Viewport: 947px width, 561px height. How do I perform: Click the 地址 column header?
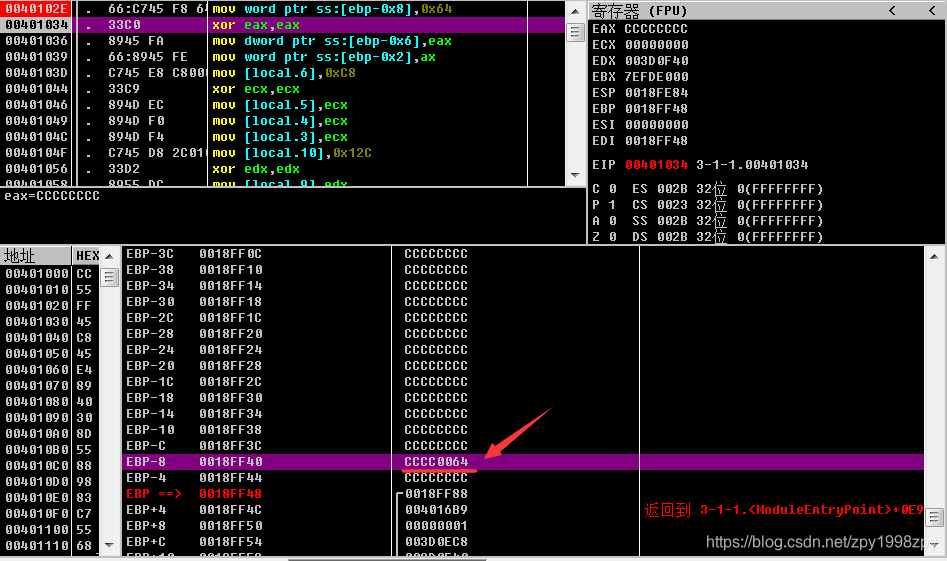point(35,255)
